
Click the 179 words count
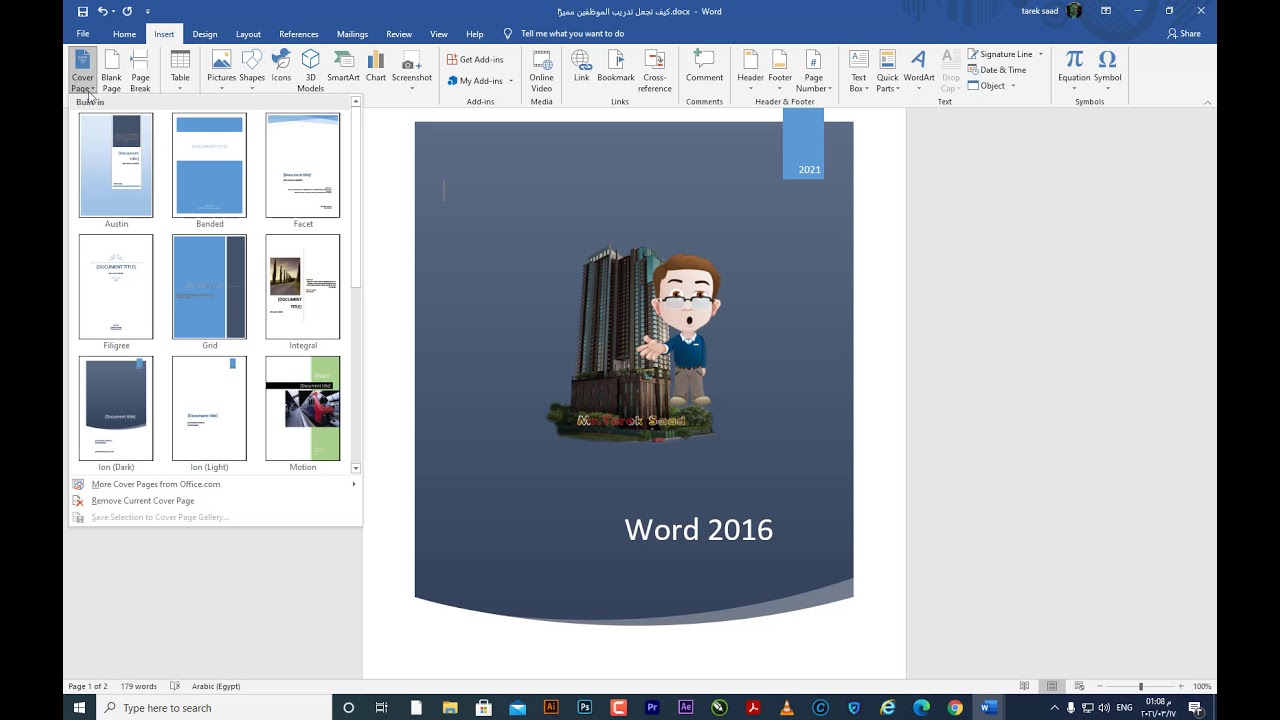coord(139,686)
